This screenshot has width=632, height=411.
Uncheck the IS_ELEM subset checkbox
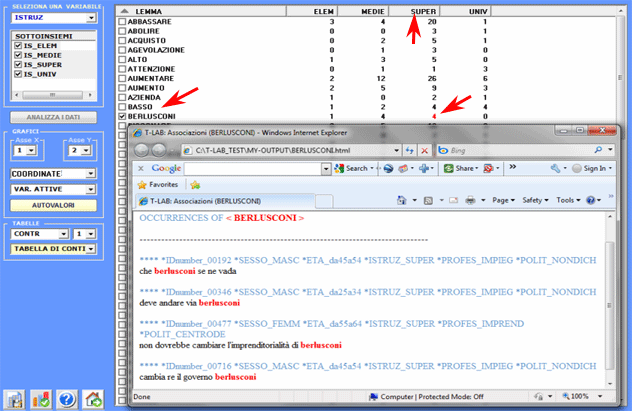(18, 46)
